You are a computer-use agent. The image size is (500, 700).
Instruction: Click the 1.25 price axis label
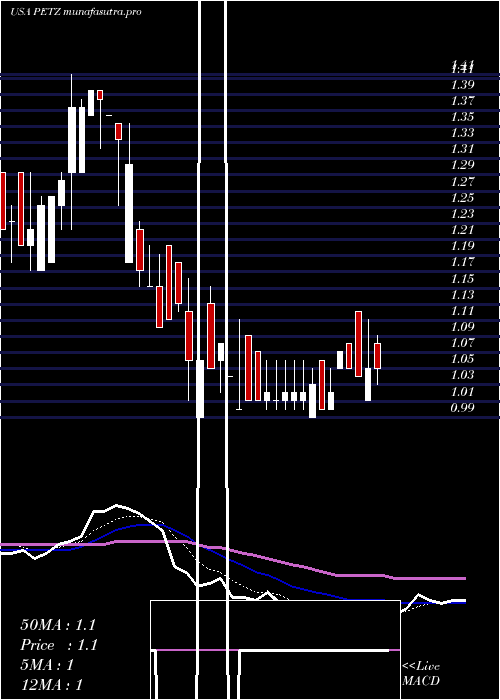coord(462,197)
